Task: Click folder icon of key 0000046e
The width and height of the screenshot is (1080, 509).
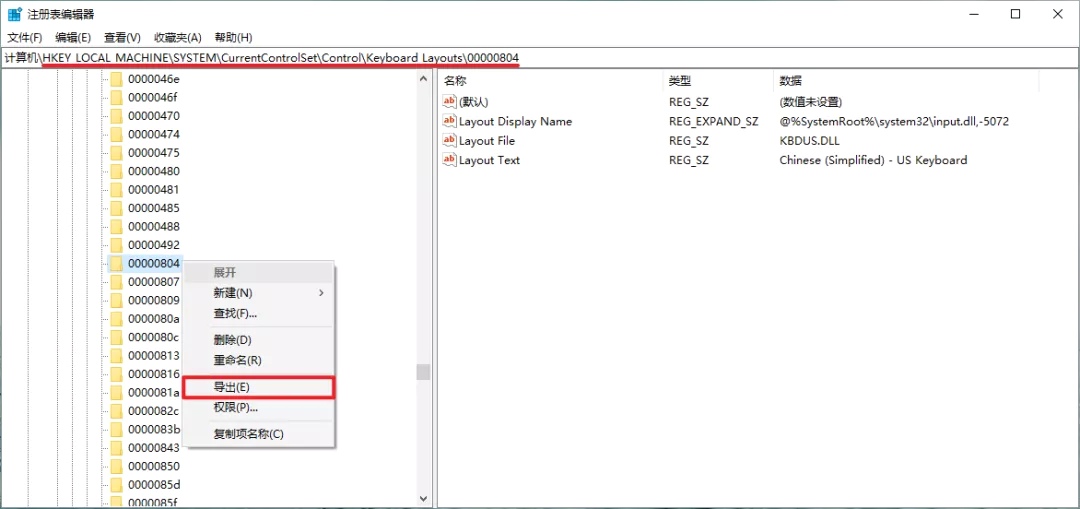Action: (116, 79)
